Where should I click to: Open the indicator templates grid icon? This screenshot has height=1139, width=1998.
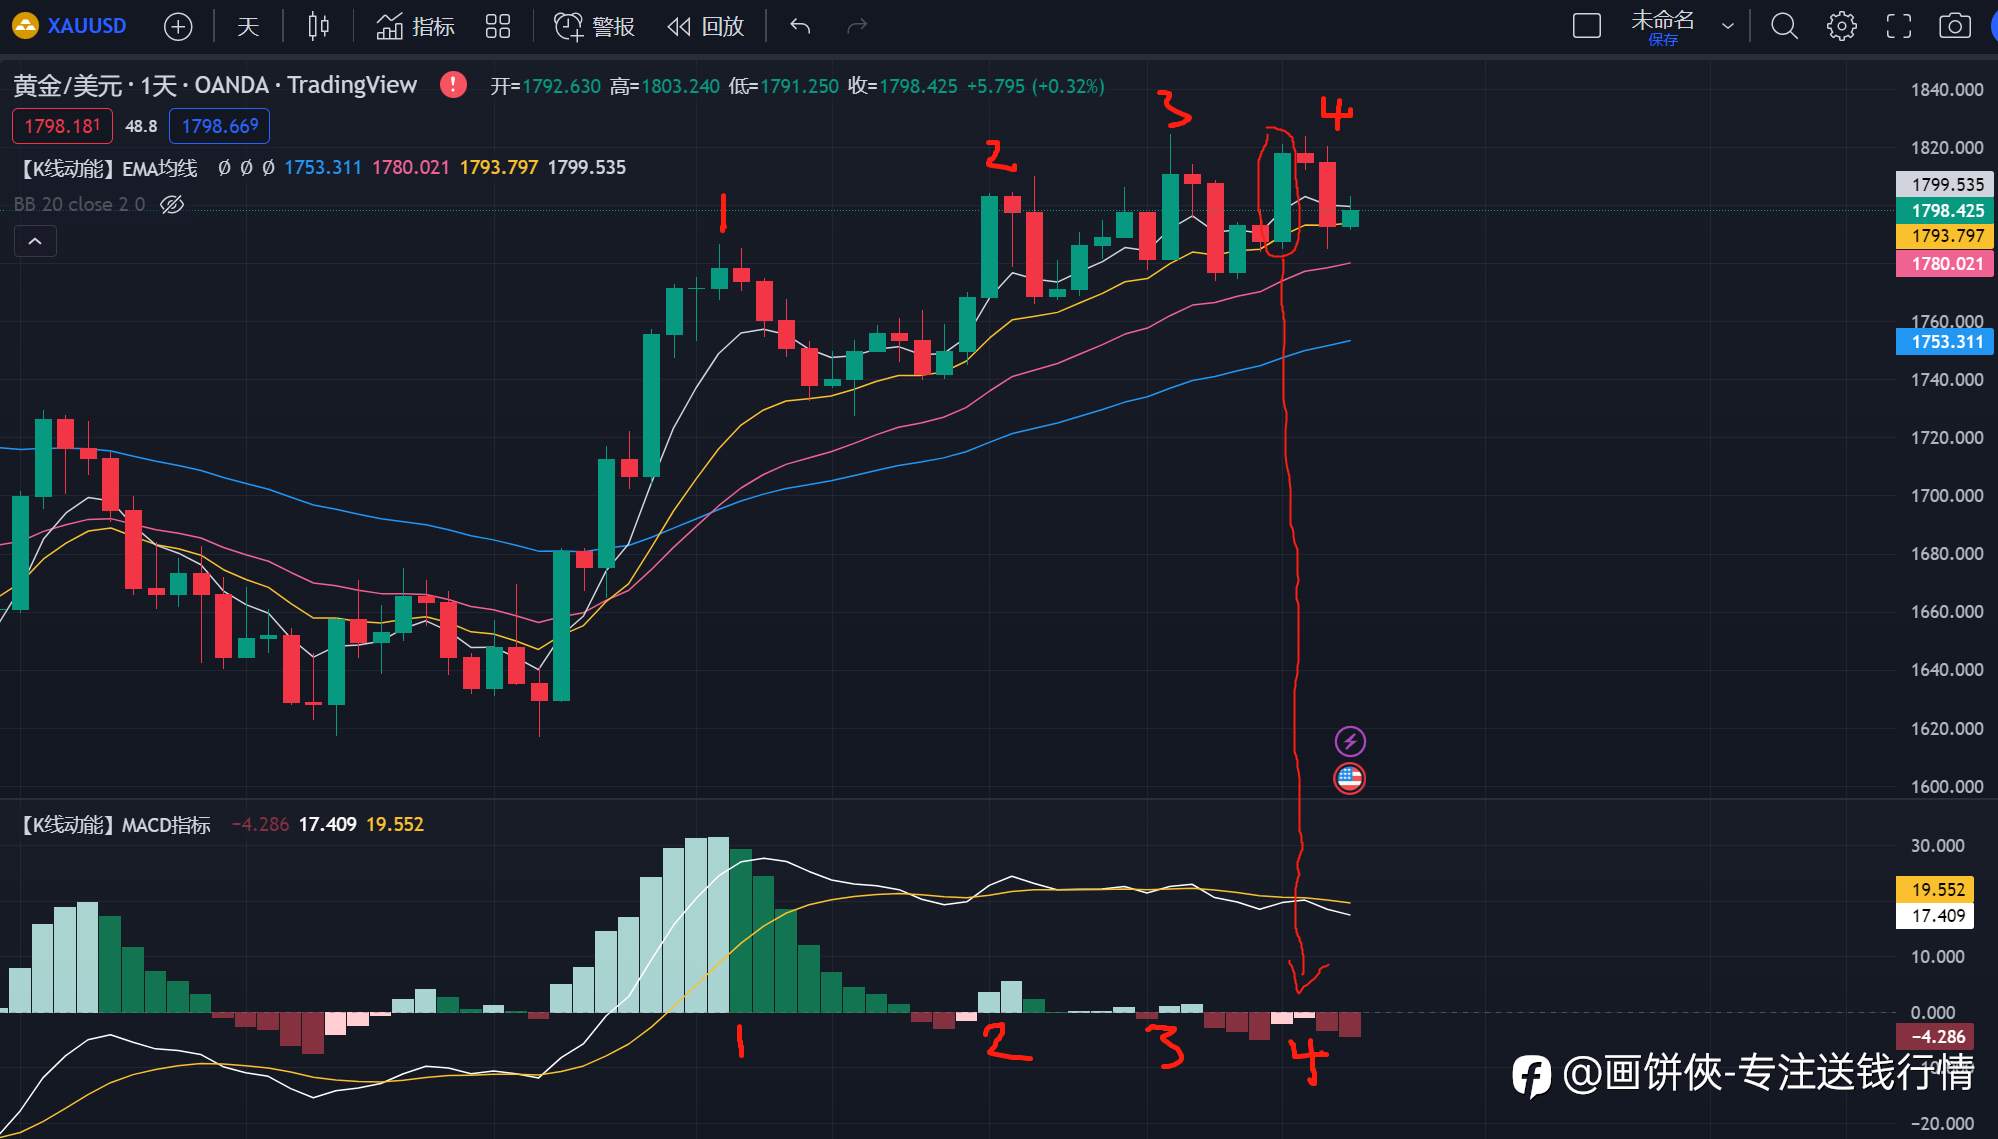[498, 27]
